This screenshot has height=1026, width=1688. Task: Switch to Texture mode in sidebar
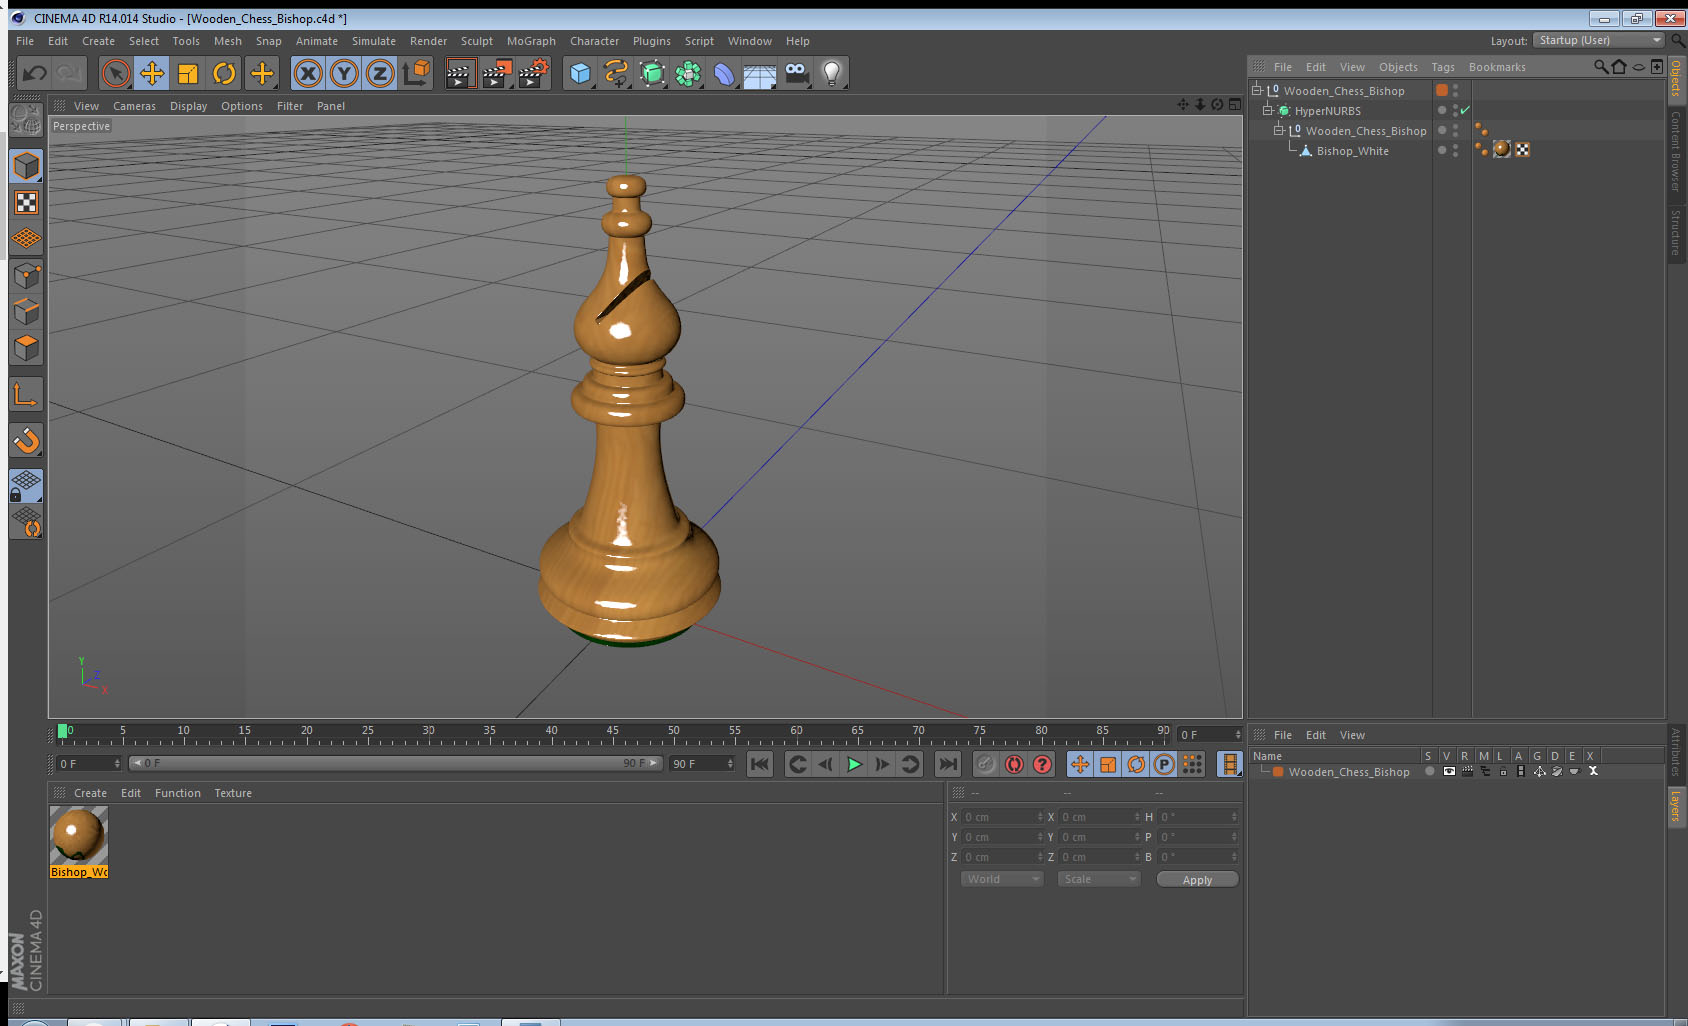tap(27, 203)
